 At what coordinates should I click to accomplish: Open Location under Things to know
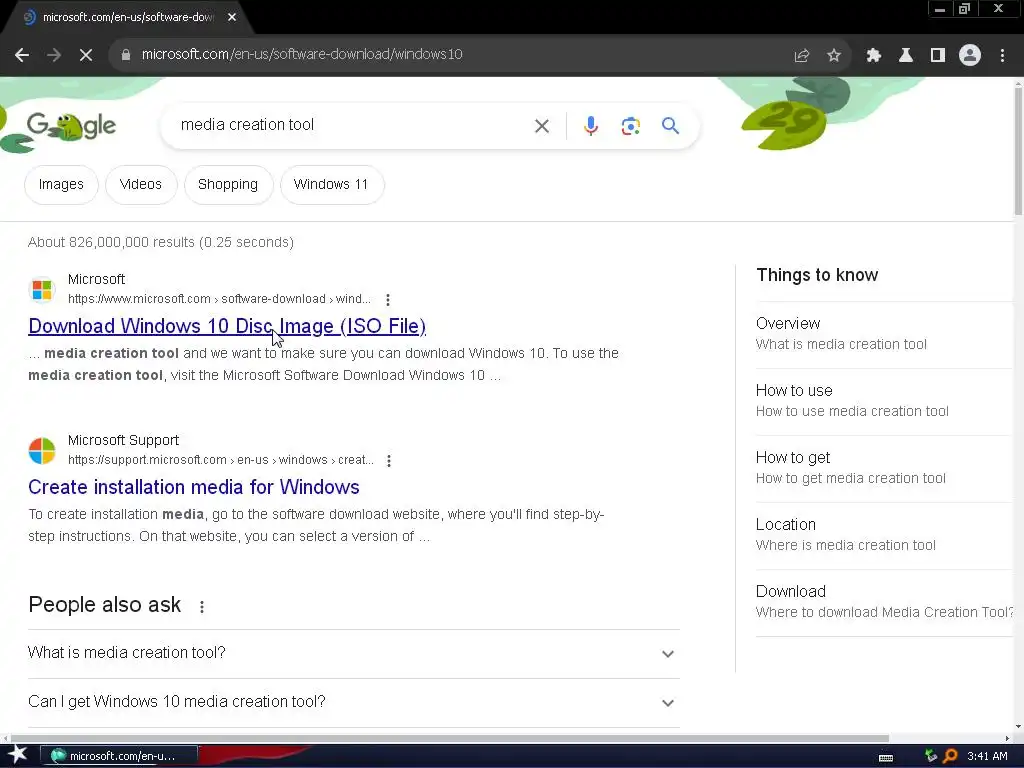point(883,535)
